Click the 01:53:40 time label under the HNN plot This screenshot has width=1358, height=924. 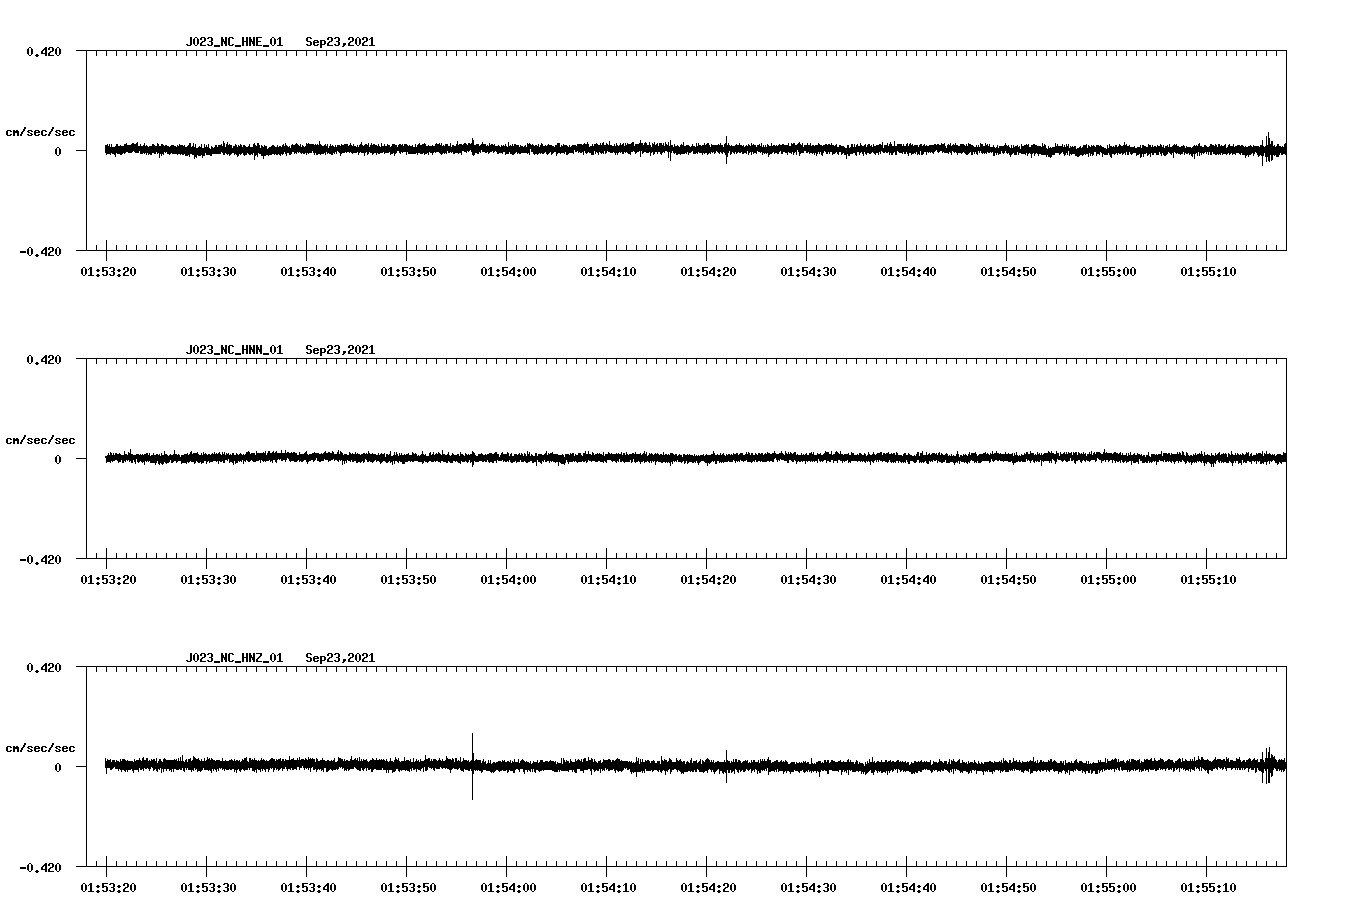click(308, 580)
